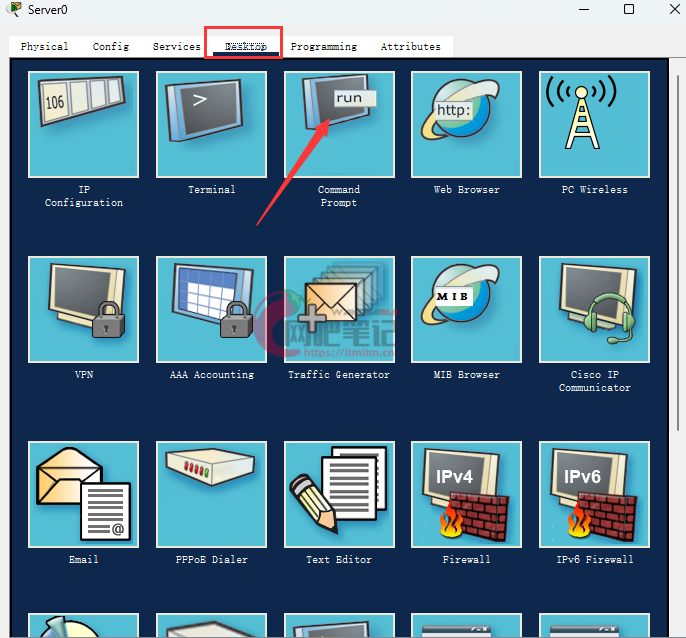The height and width of the screenshot is (638, 686).
Task: Click the Server0 window icon in title bar
Action: (x=15, y=9)
